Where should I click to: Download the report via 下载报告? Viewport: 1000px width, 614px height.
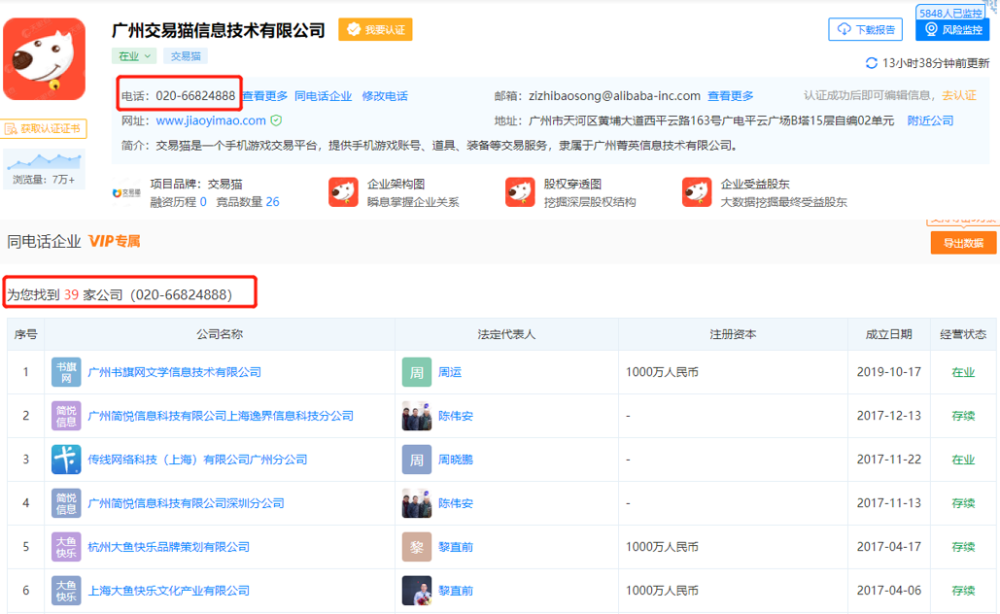866,29
